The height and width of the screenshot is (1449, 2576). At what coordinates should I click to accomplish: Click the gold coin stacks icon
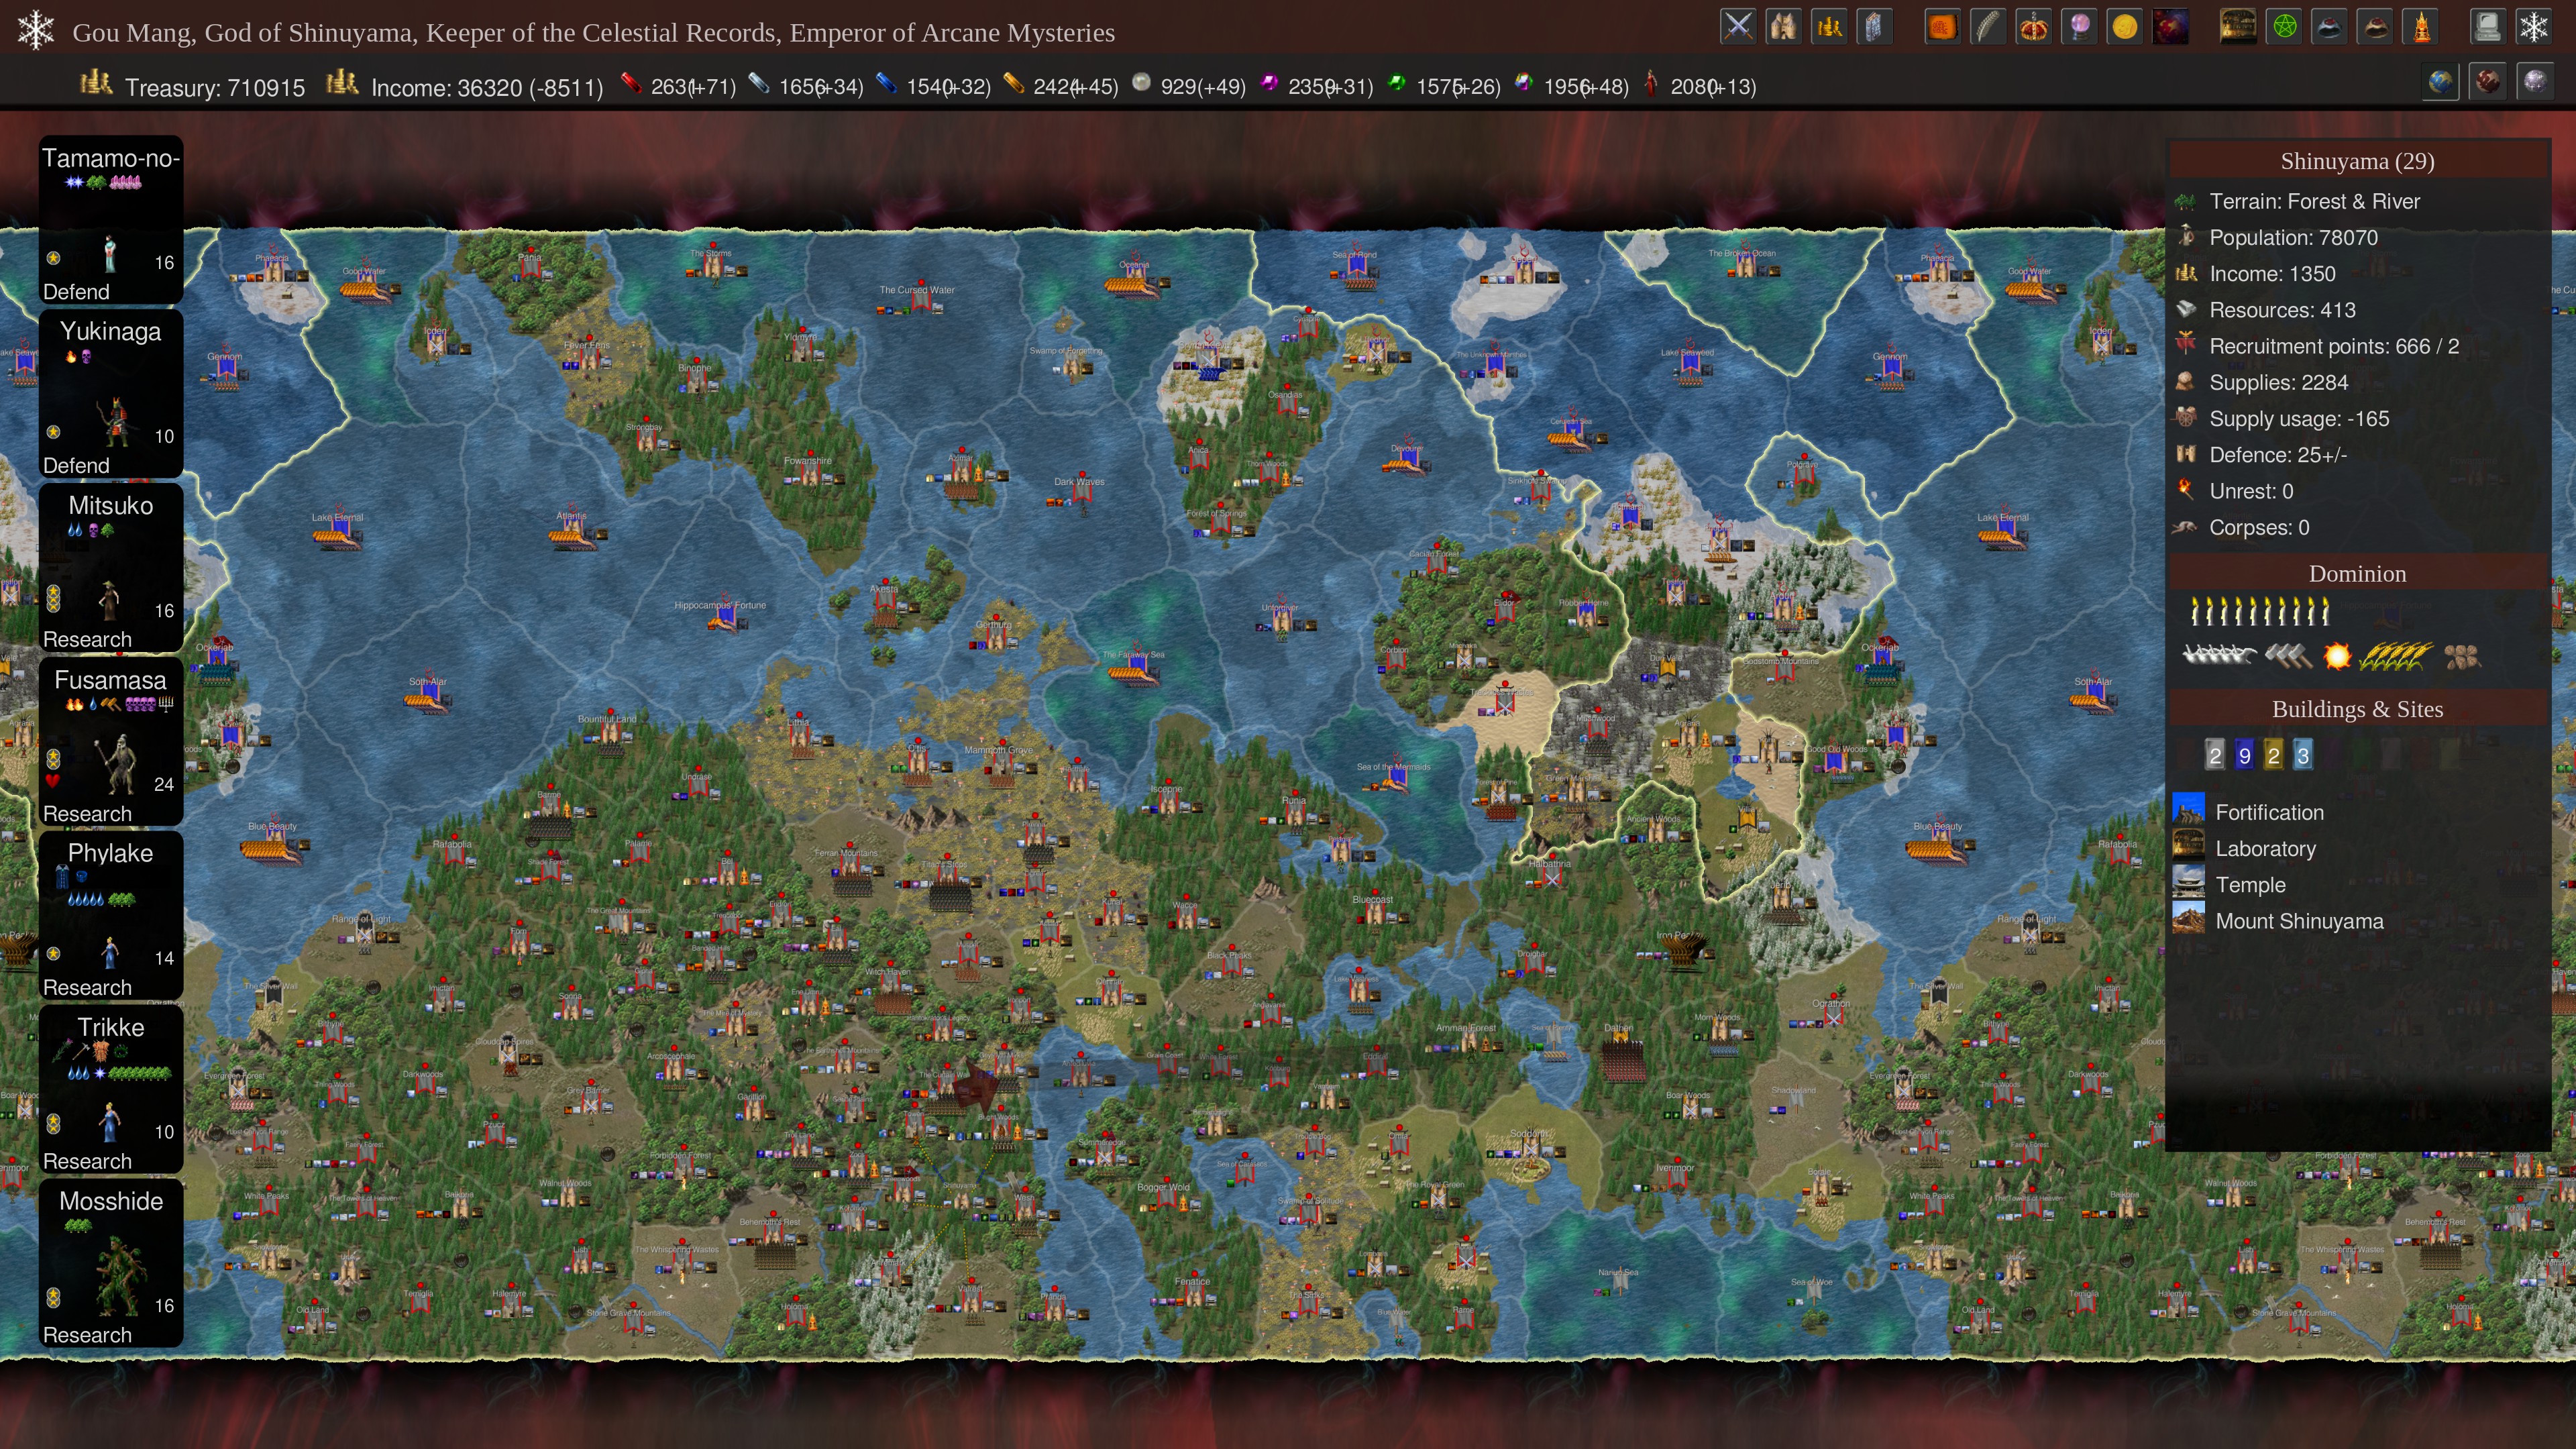1829,27
